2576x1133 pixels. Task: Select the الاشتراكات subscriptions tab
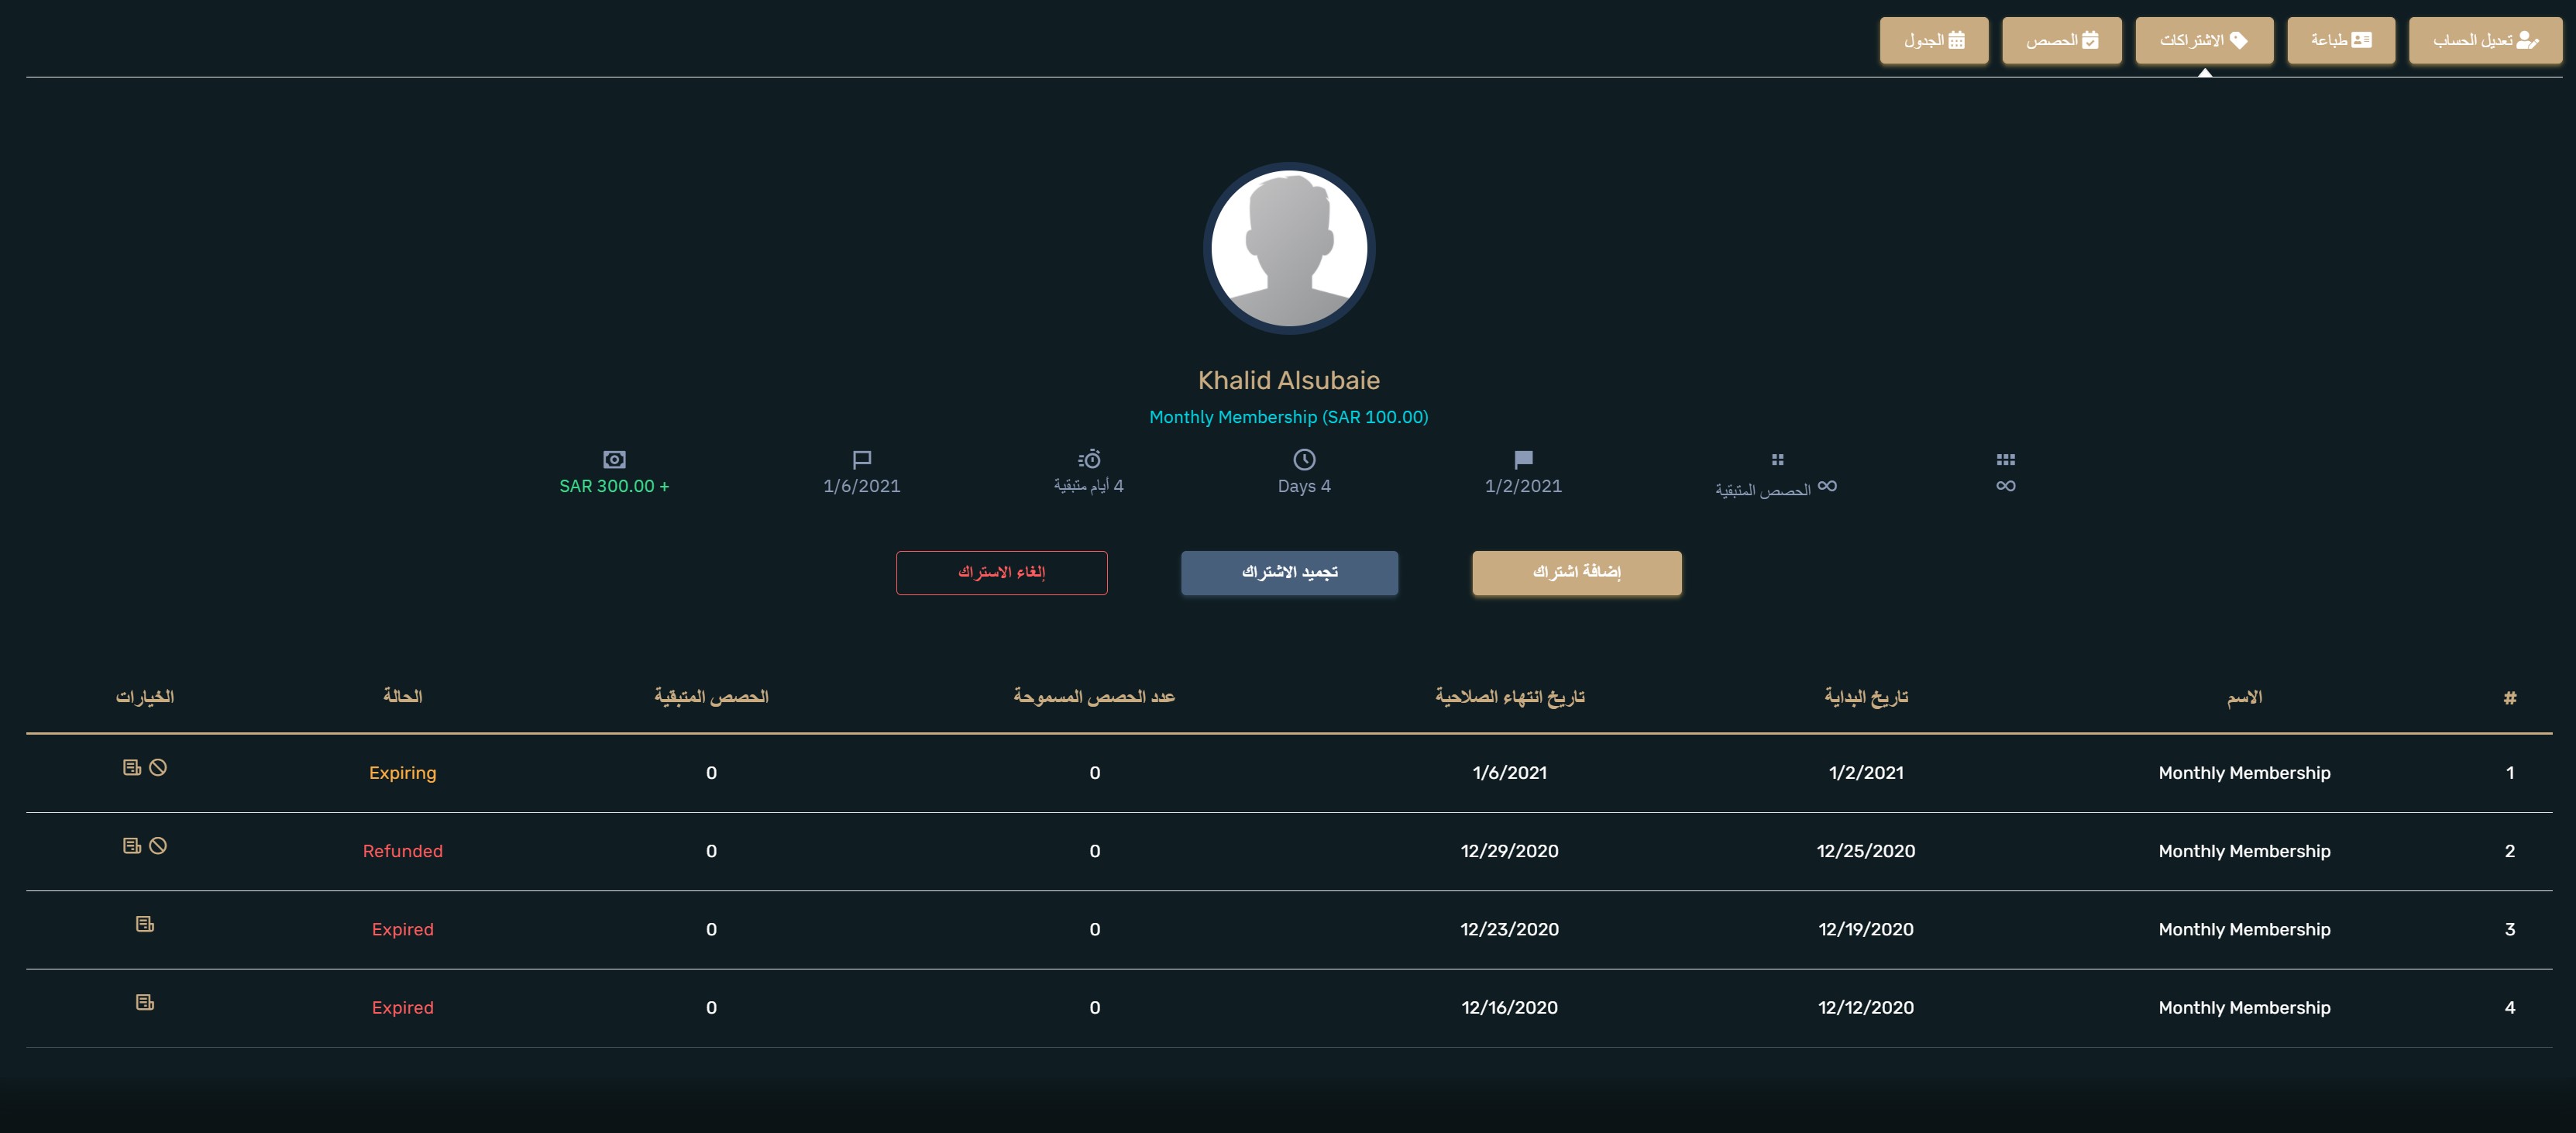[x=2203, y=40]
